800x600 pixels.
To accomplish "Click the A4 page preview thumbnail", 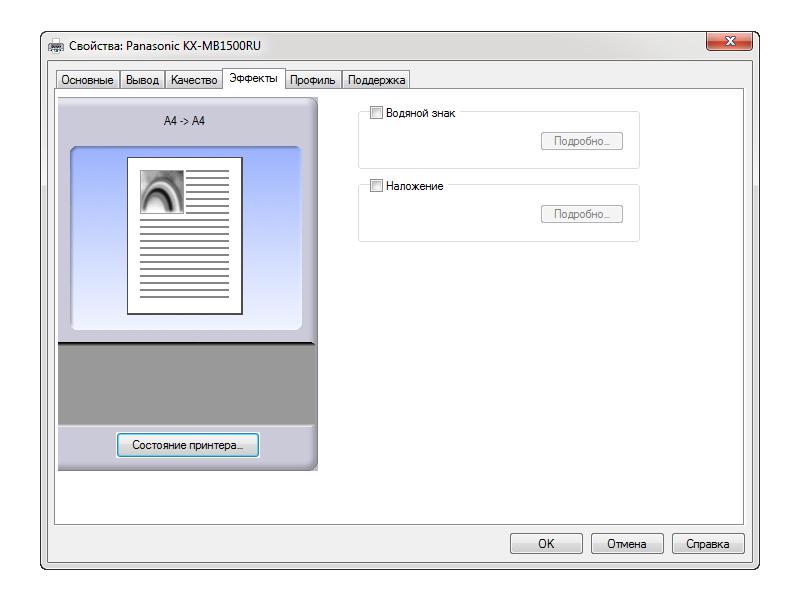I will [x=185, y=236].
